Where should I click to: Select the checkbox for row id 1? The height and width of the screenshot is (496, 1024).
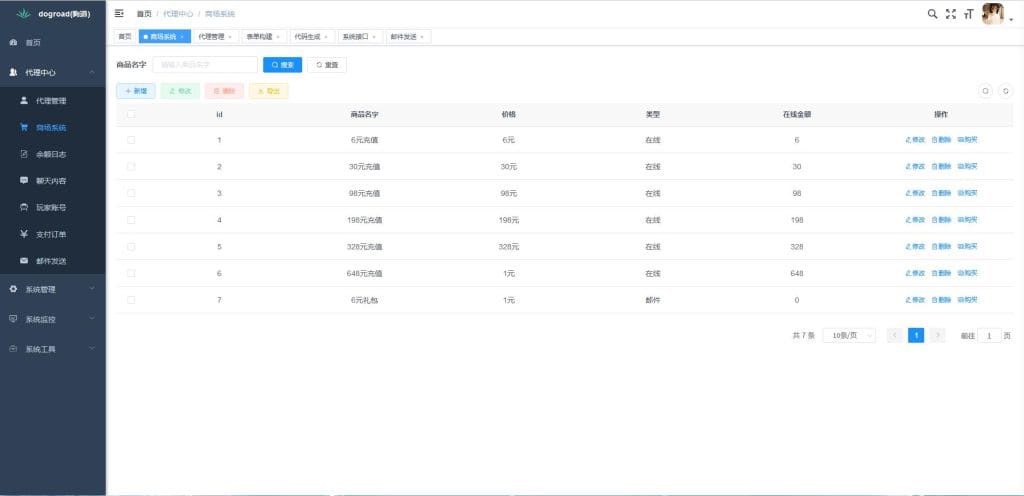(x=131, y=140)
